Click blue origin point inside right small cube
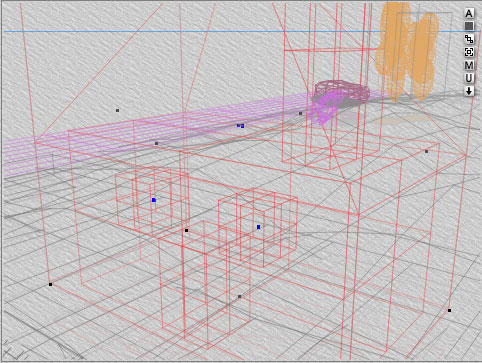 (x=259, y=227)
